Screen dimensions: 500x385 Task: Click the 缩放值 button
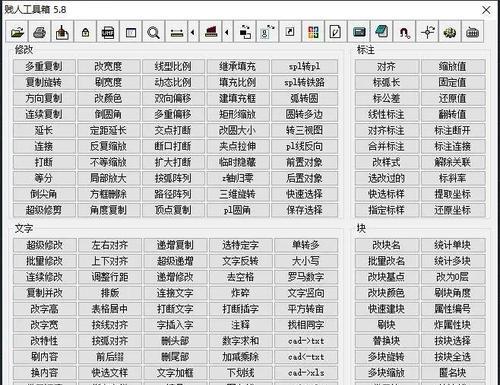point(453,66)
